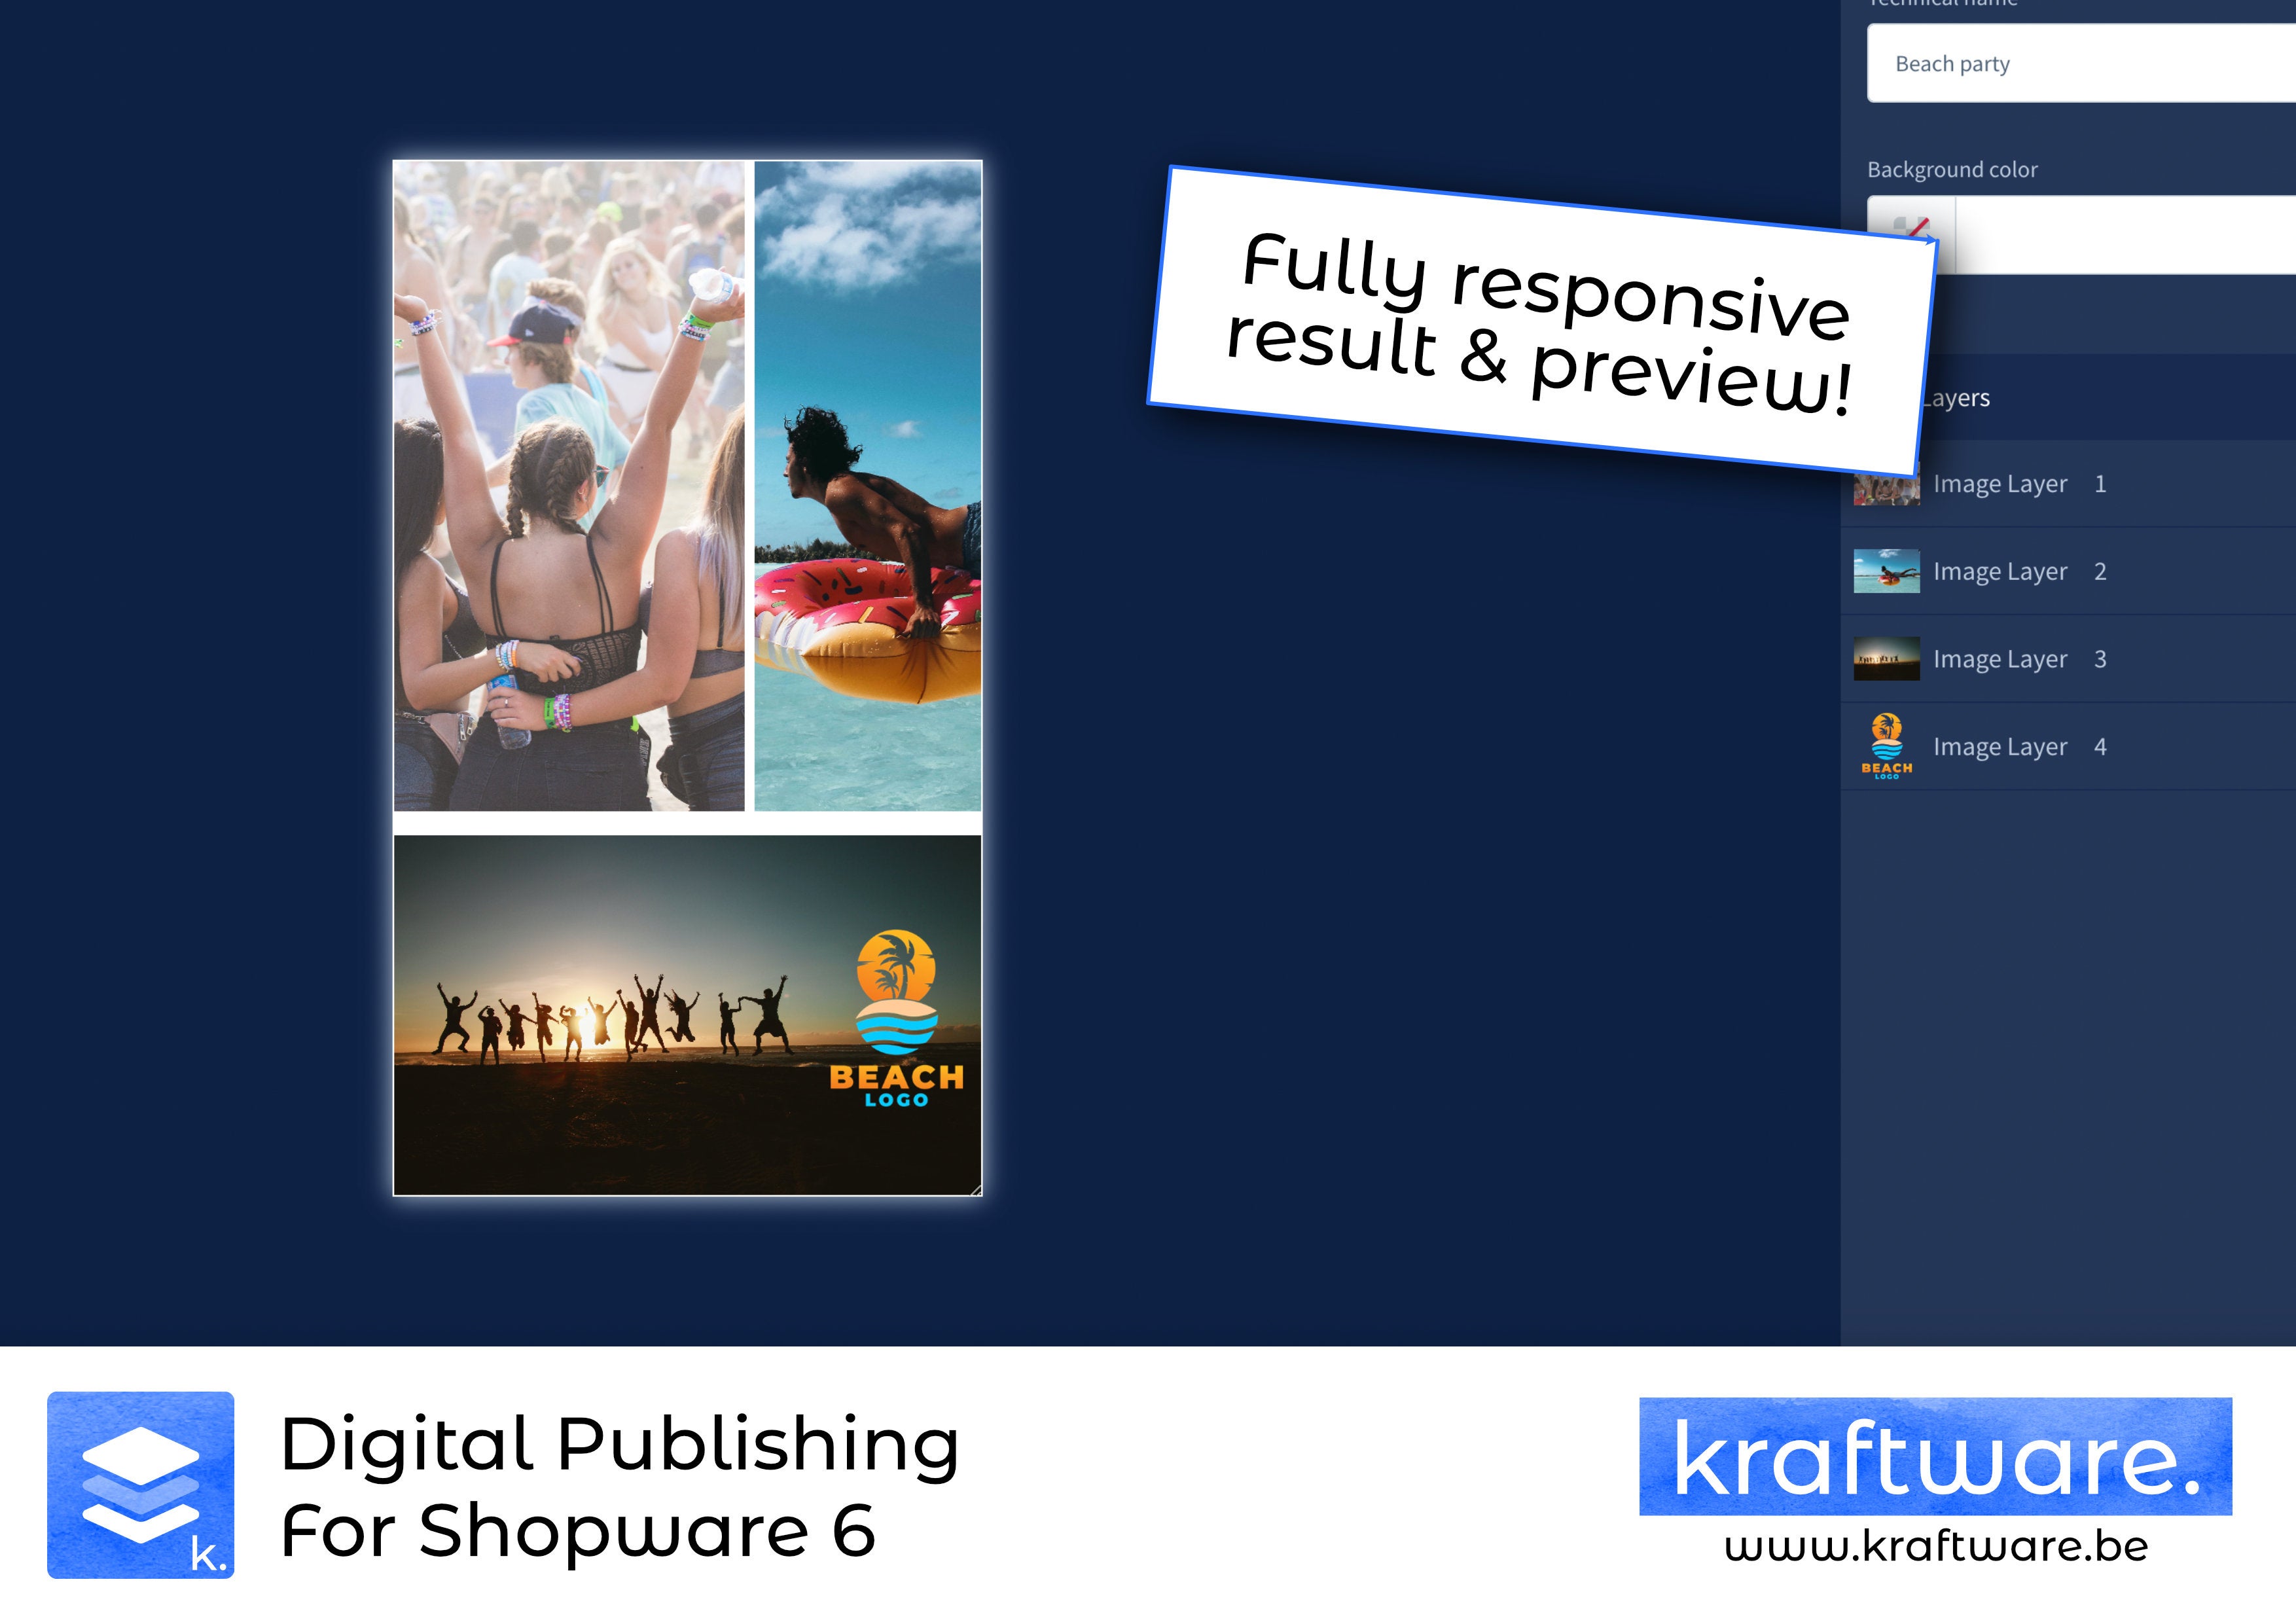The image size is (2296, 1624).
Task: Click the Layers section header
Action: coord(2068,398)
